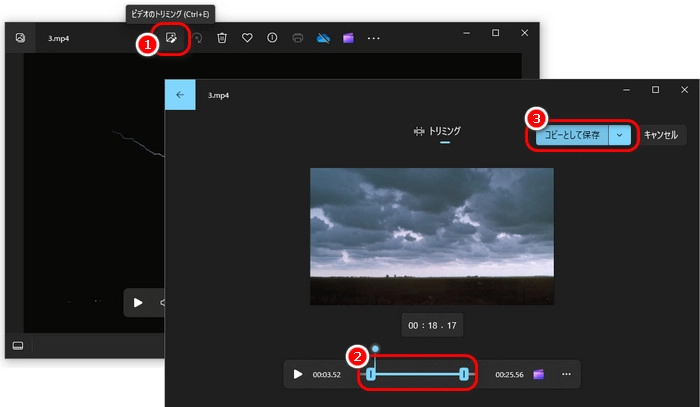Click the left trim start handle
Screen dimensions: 700x407
tap(371, 374)
